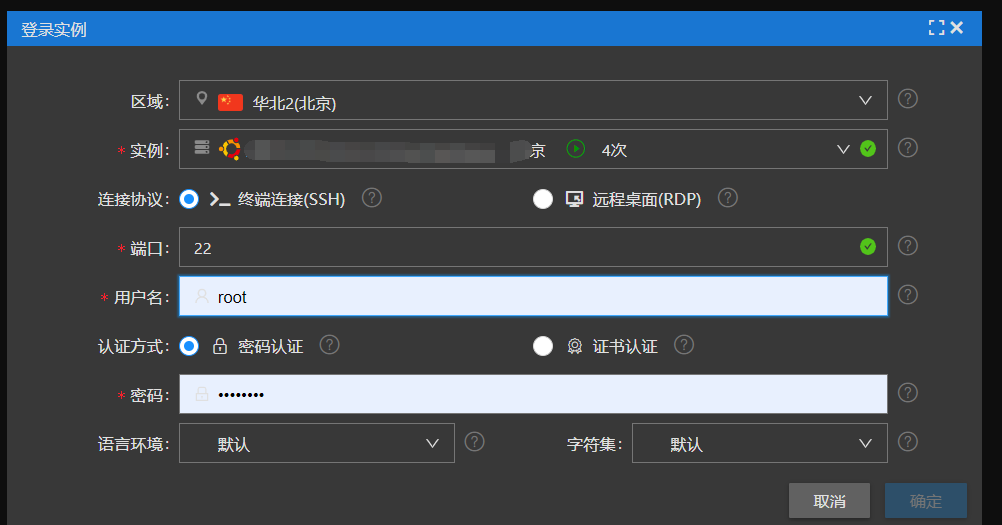Click the lock icon inside the 密码 field
Image resolution: width=1002 pixels, height=525 pixels.
[x=201, y=393]
